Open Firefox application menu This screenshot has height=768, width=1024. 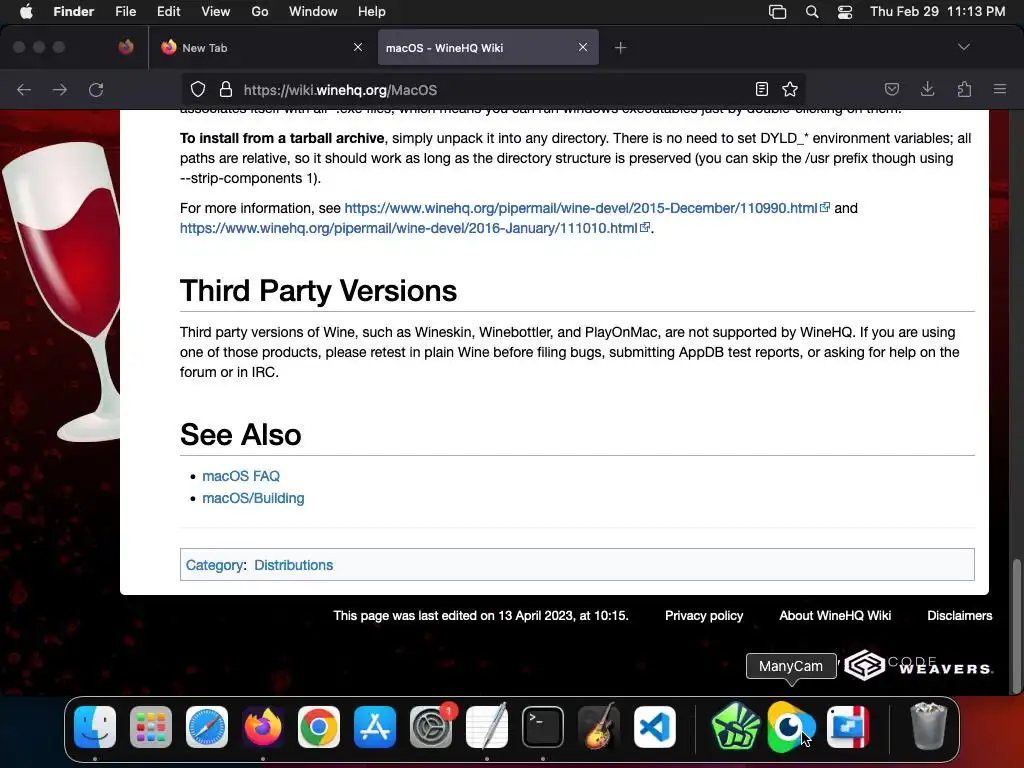[x=1000, y=89]
